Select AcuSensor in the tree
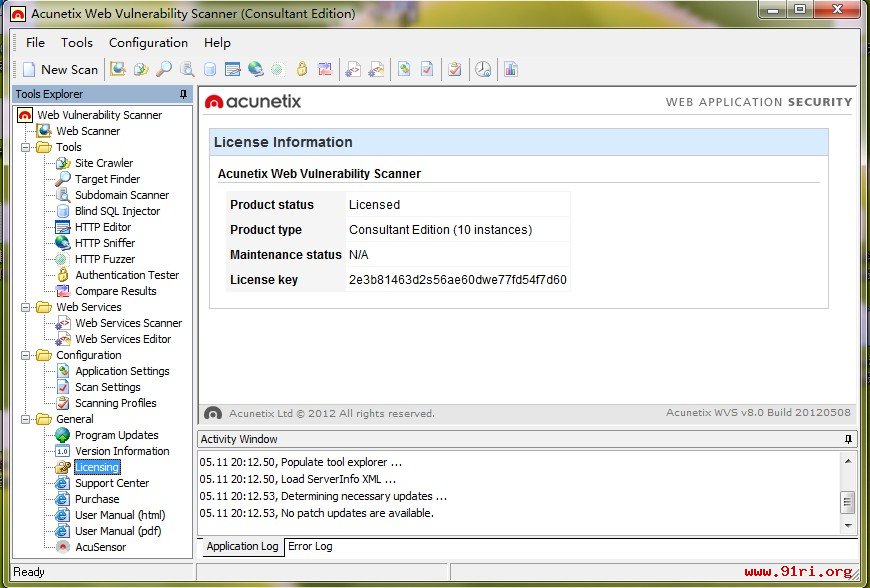This screenshot has height=588, width=870. point(100,548)
